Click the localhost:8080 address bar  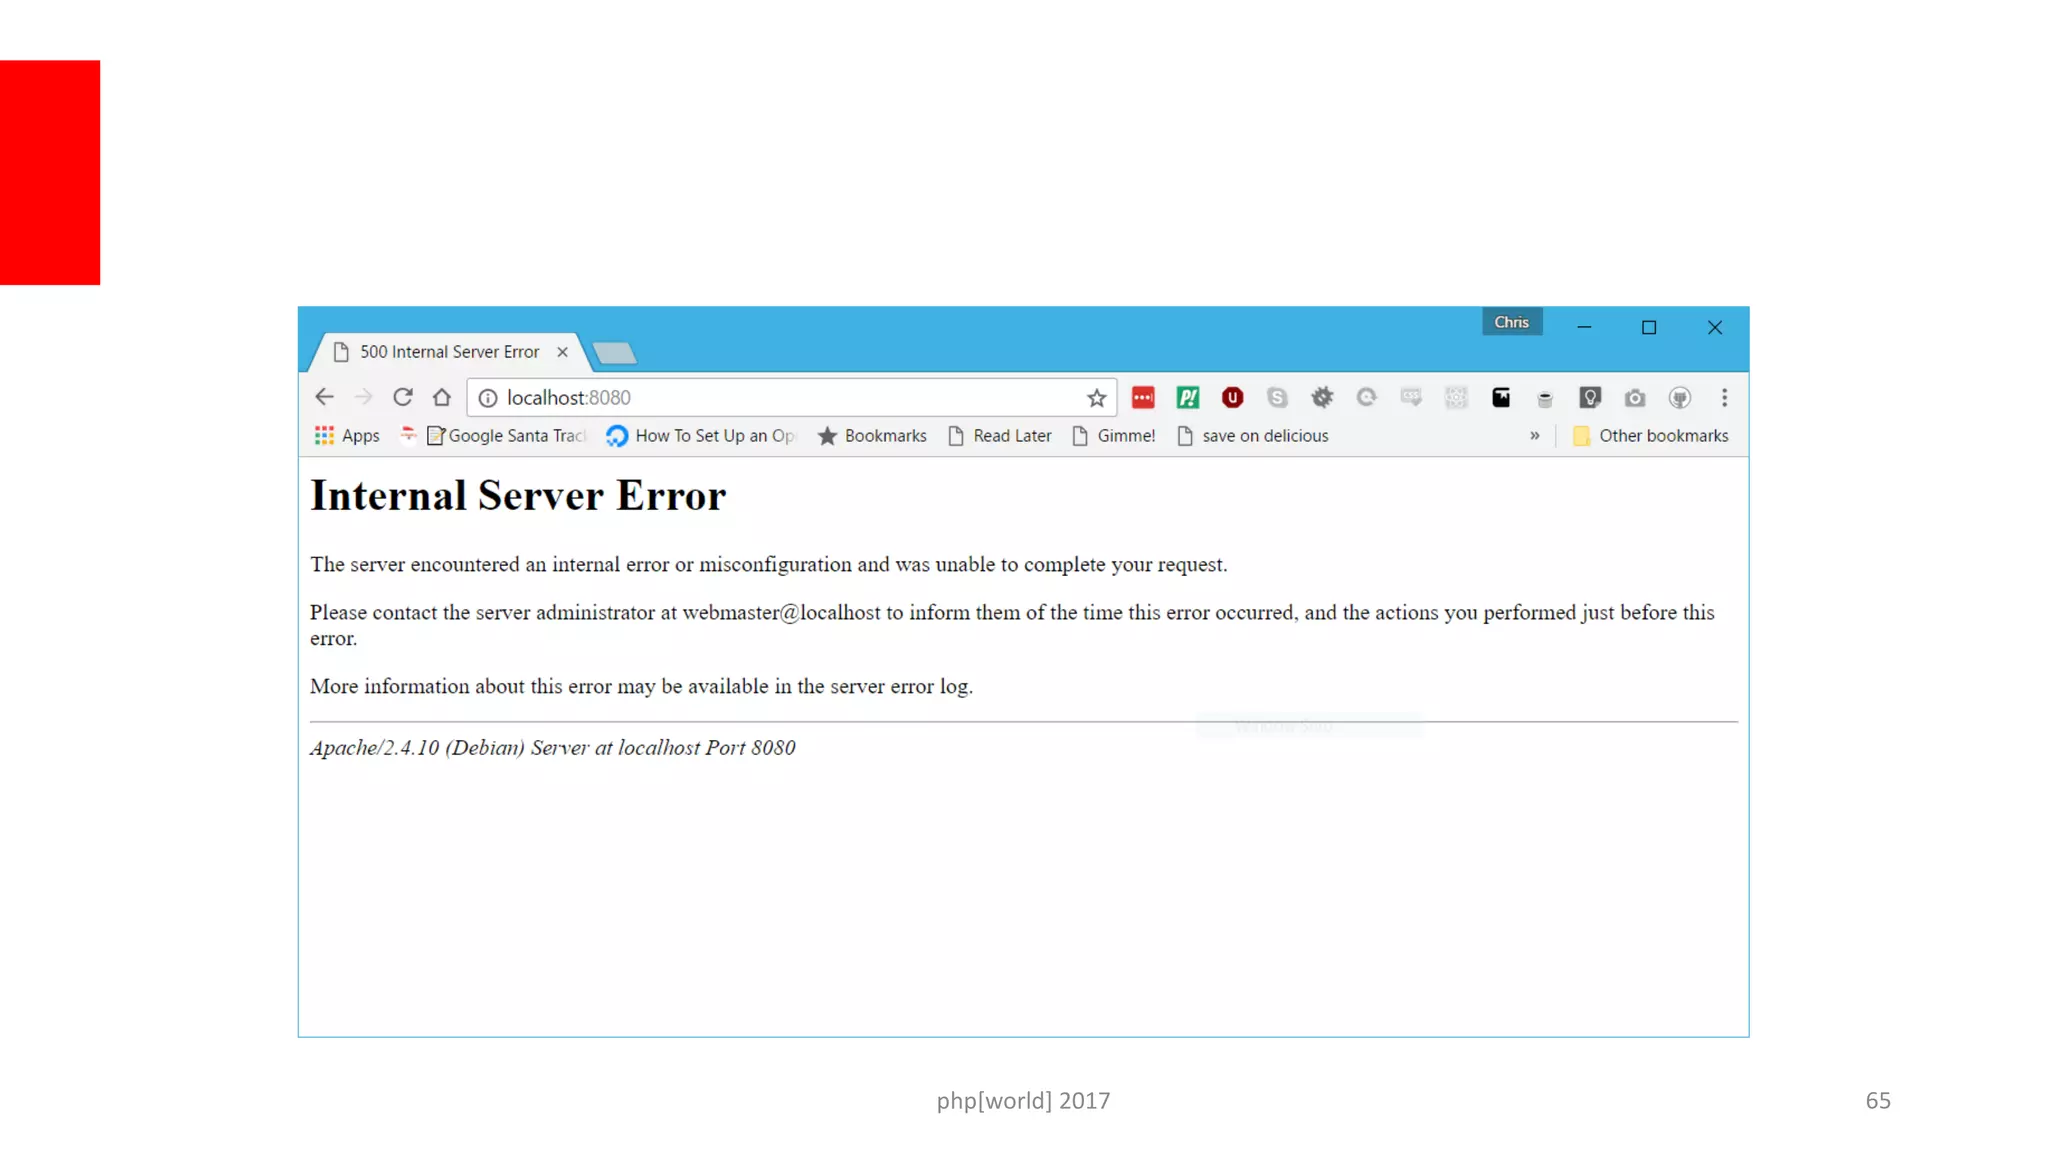point(780,398)
